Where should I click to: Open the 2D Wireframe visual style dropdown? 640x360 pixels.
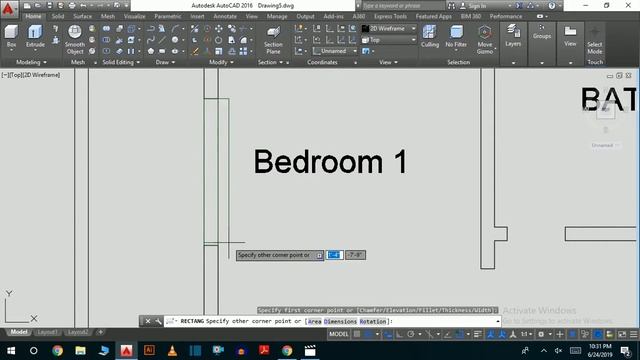point(389,29)
